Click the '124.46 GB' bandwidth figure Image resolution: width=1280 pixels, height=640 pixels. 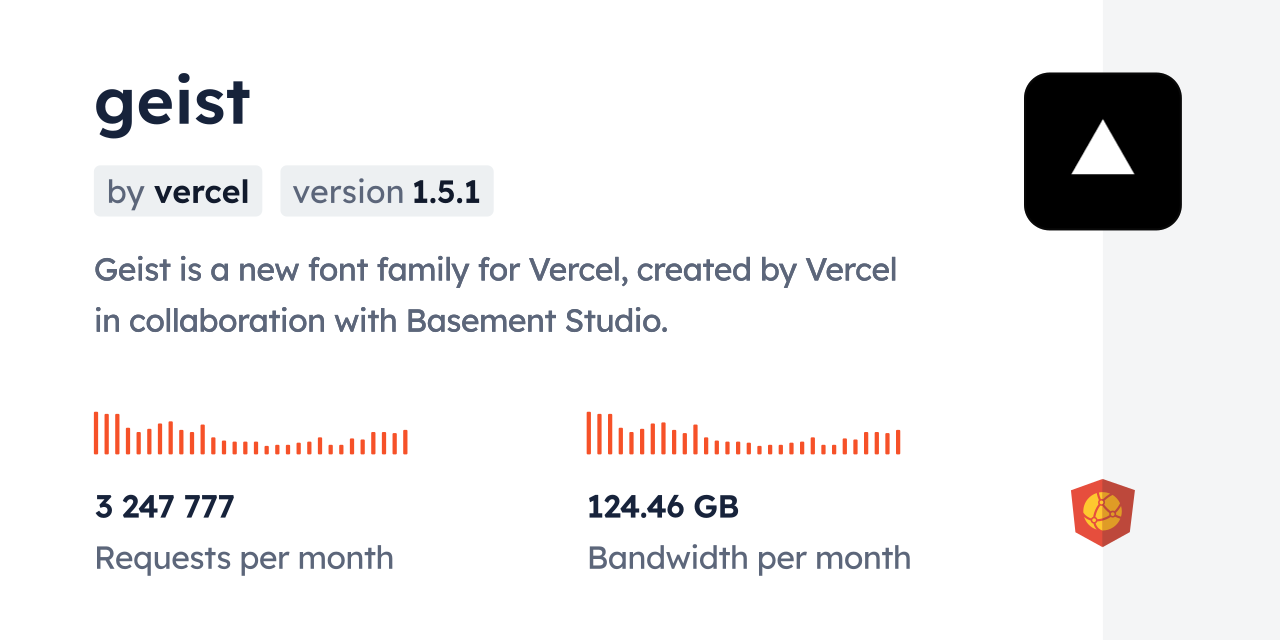point(662,507)
